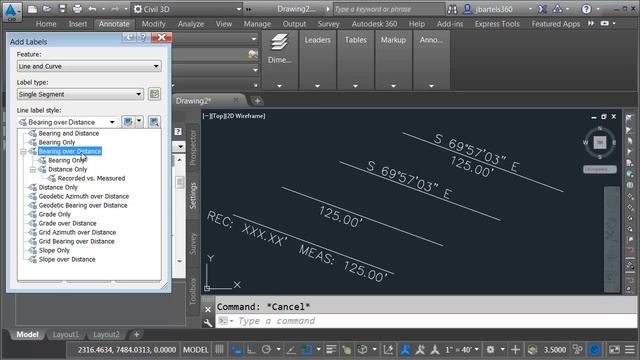
Task: Click the customize wrench icon by command line
Action: (208, 323)
